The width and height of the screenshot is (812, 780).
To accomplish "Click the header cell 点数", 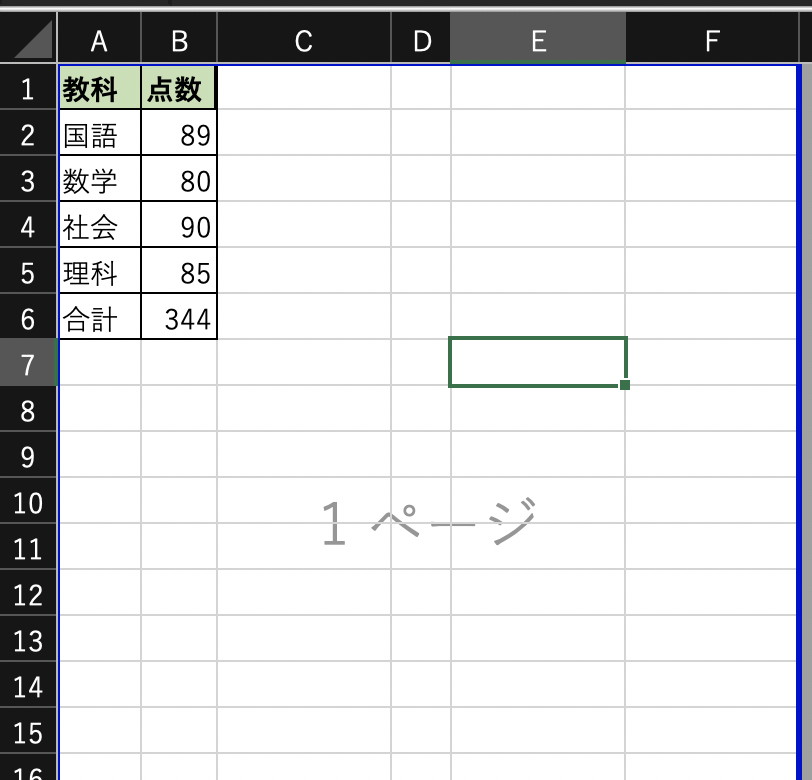I will tap(179, 87).
